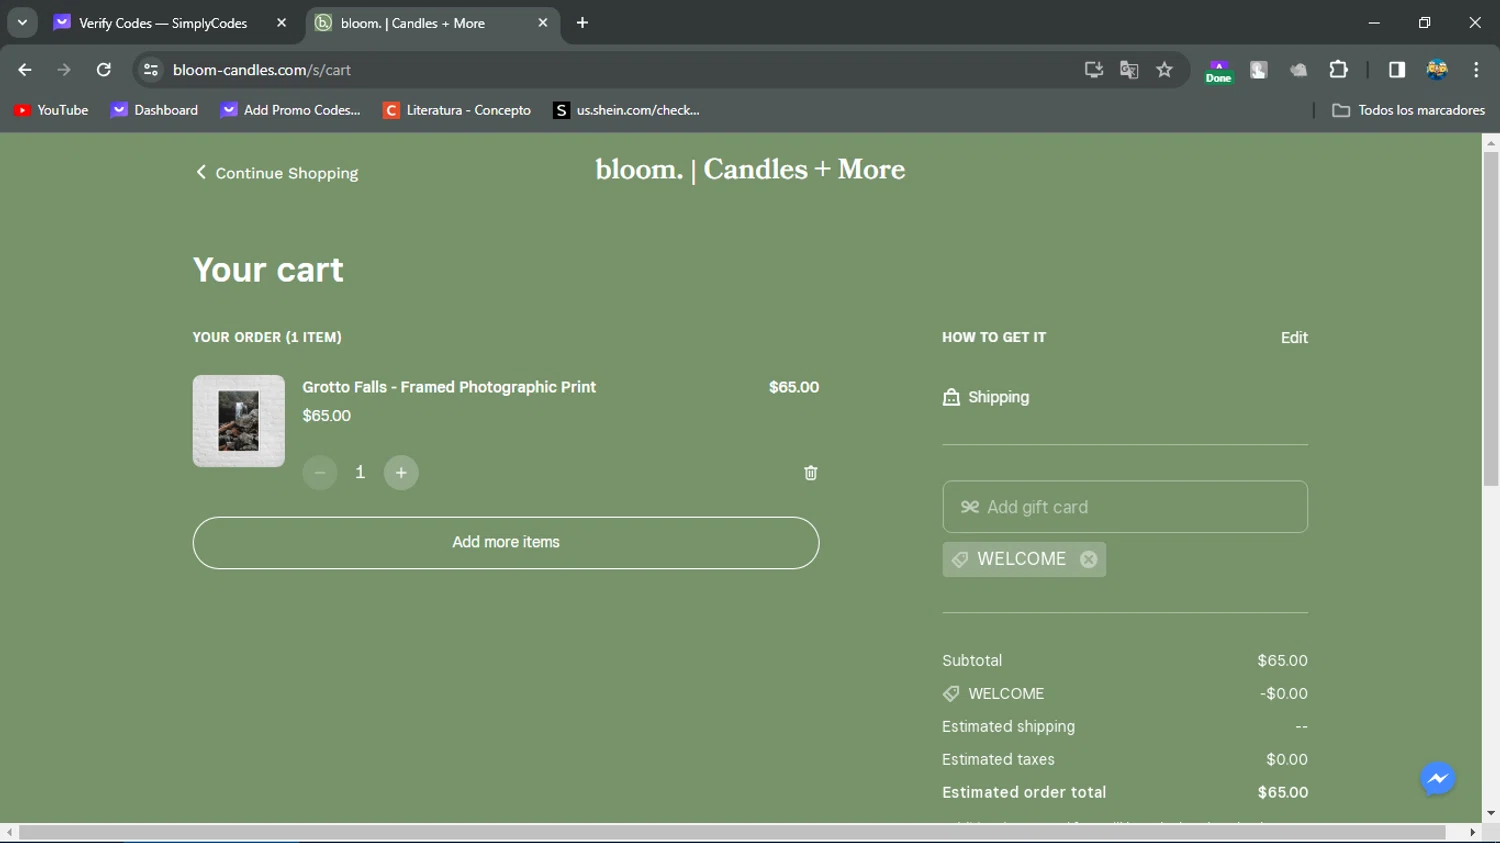
Task: Open YouTube bookmark
Action: point(51,110)
